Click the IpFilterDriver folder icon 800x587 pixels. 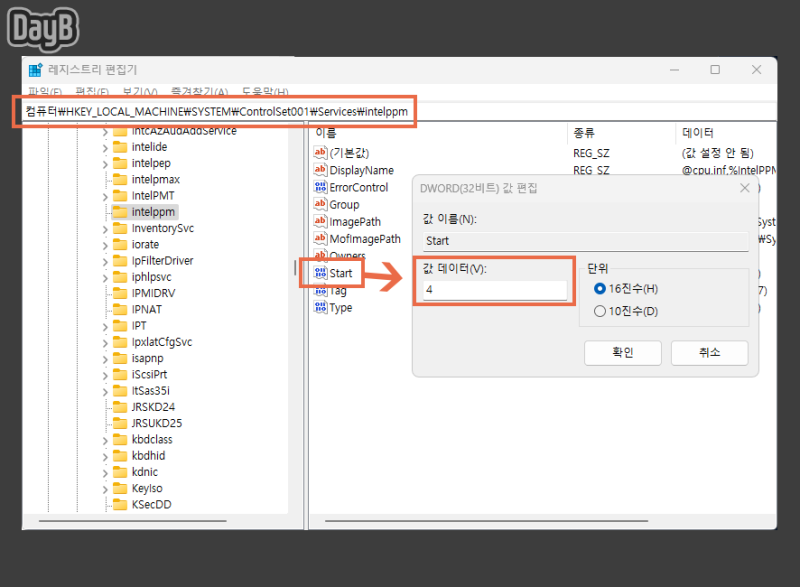pos(120,261)
